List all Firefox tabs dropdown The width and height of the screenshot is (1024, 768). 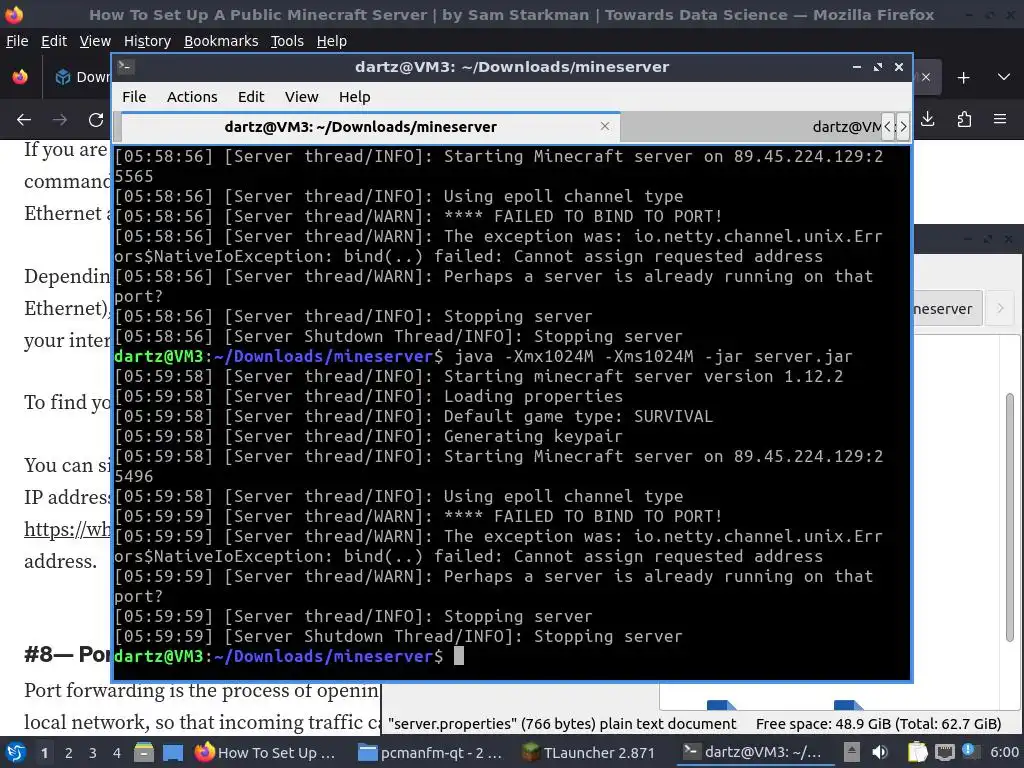[x=1004, y=78]
